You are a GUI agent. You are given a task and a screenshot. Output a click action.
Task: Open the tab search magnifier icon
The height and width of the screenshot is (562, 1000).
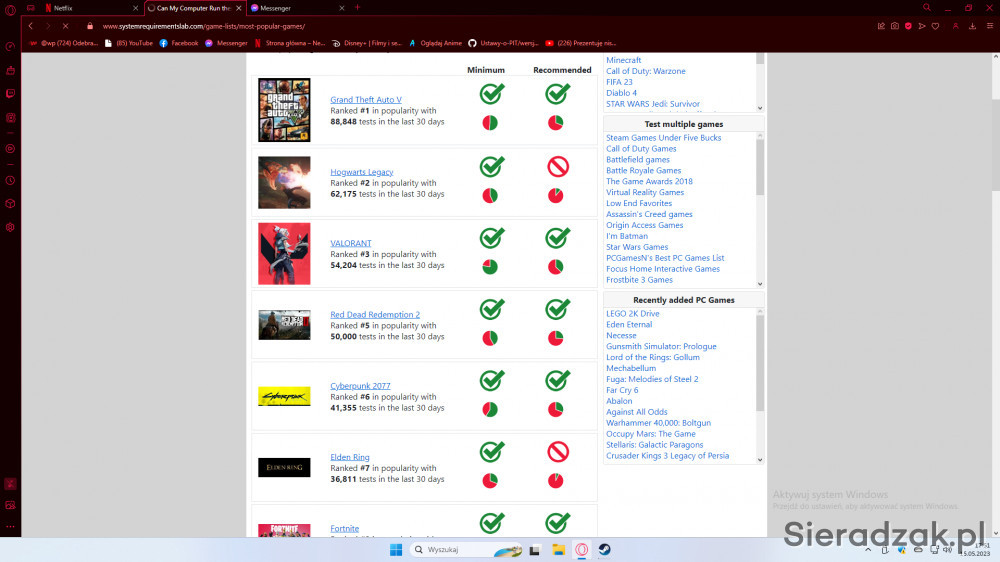(x=927, y=8)
